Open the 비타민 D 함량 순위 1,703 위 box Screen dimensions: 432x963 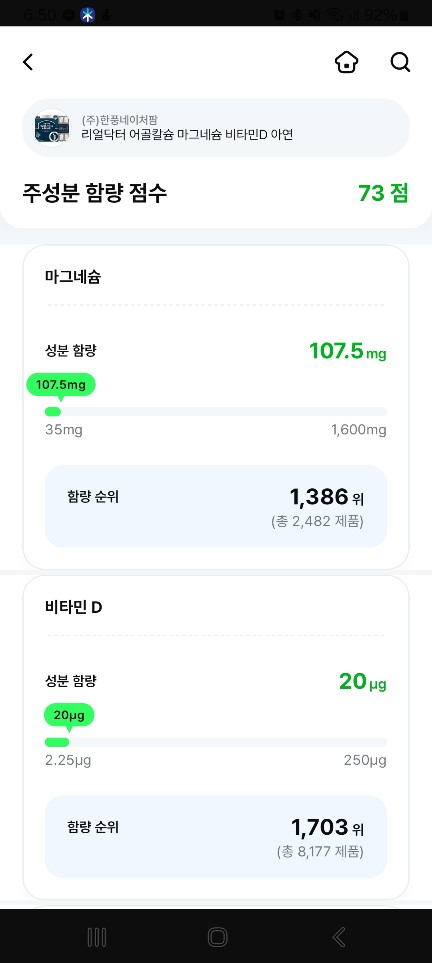pyautogui.click(x=216, y=836)
